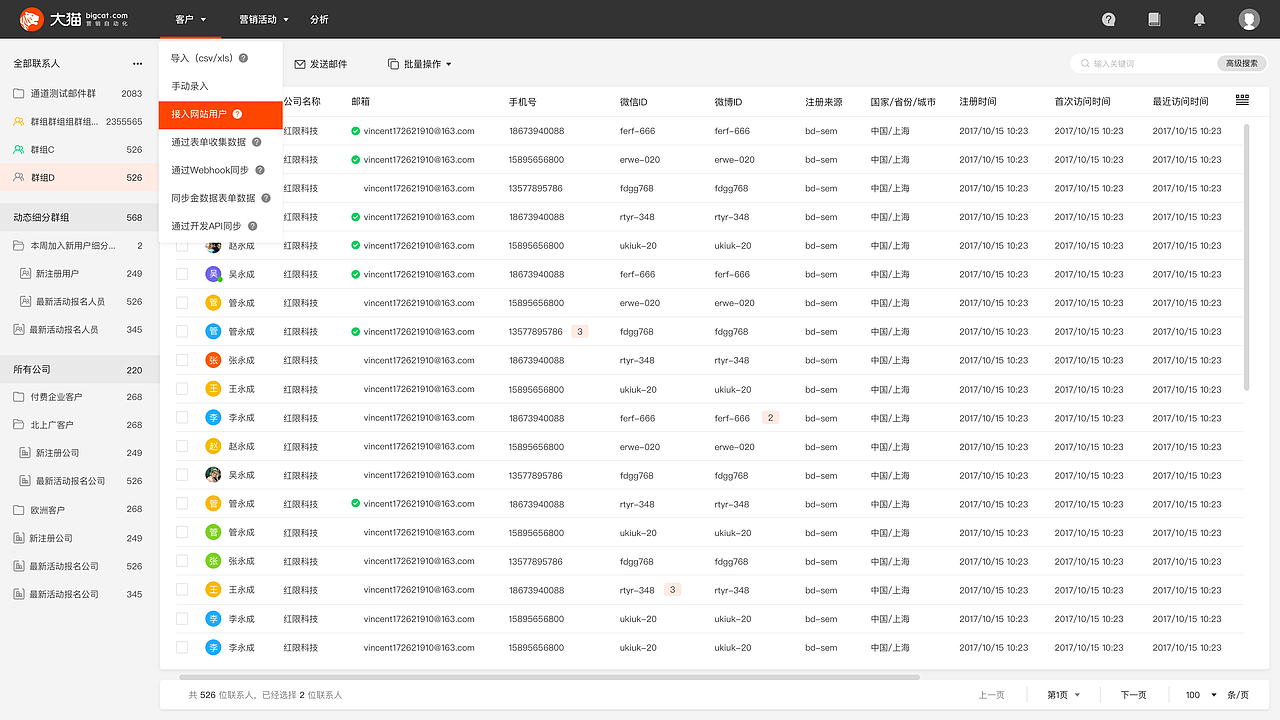The width and height of the screenshot is (1280, 720).
Task: Open the documentation book icon in top bar
Action: click(1154, 19)
